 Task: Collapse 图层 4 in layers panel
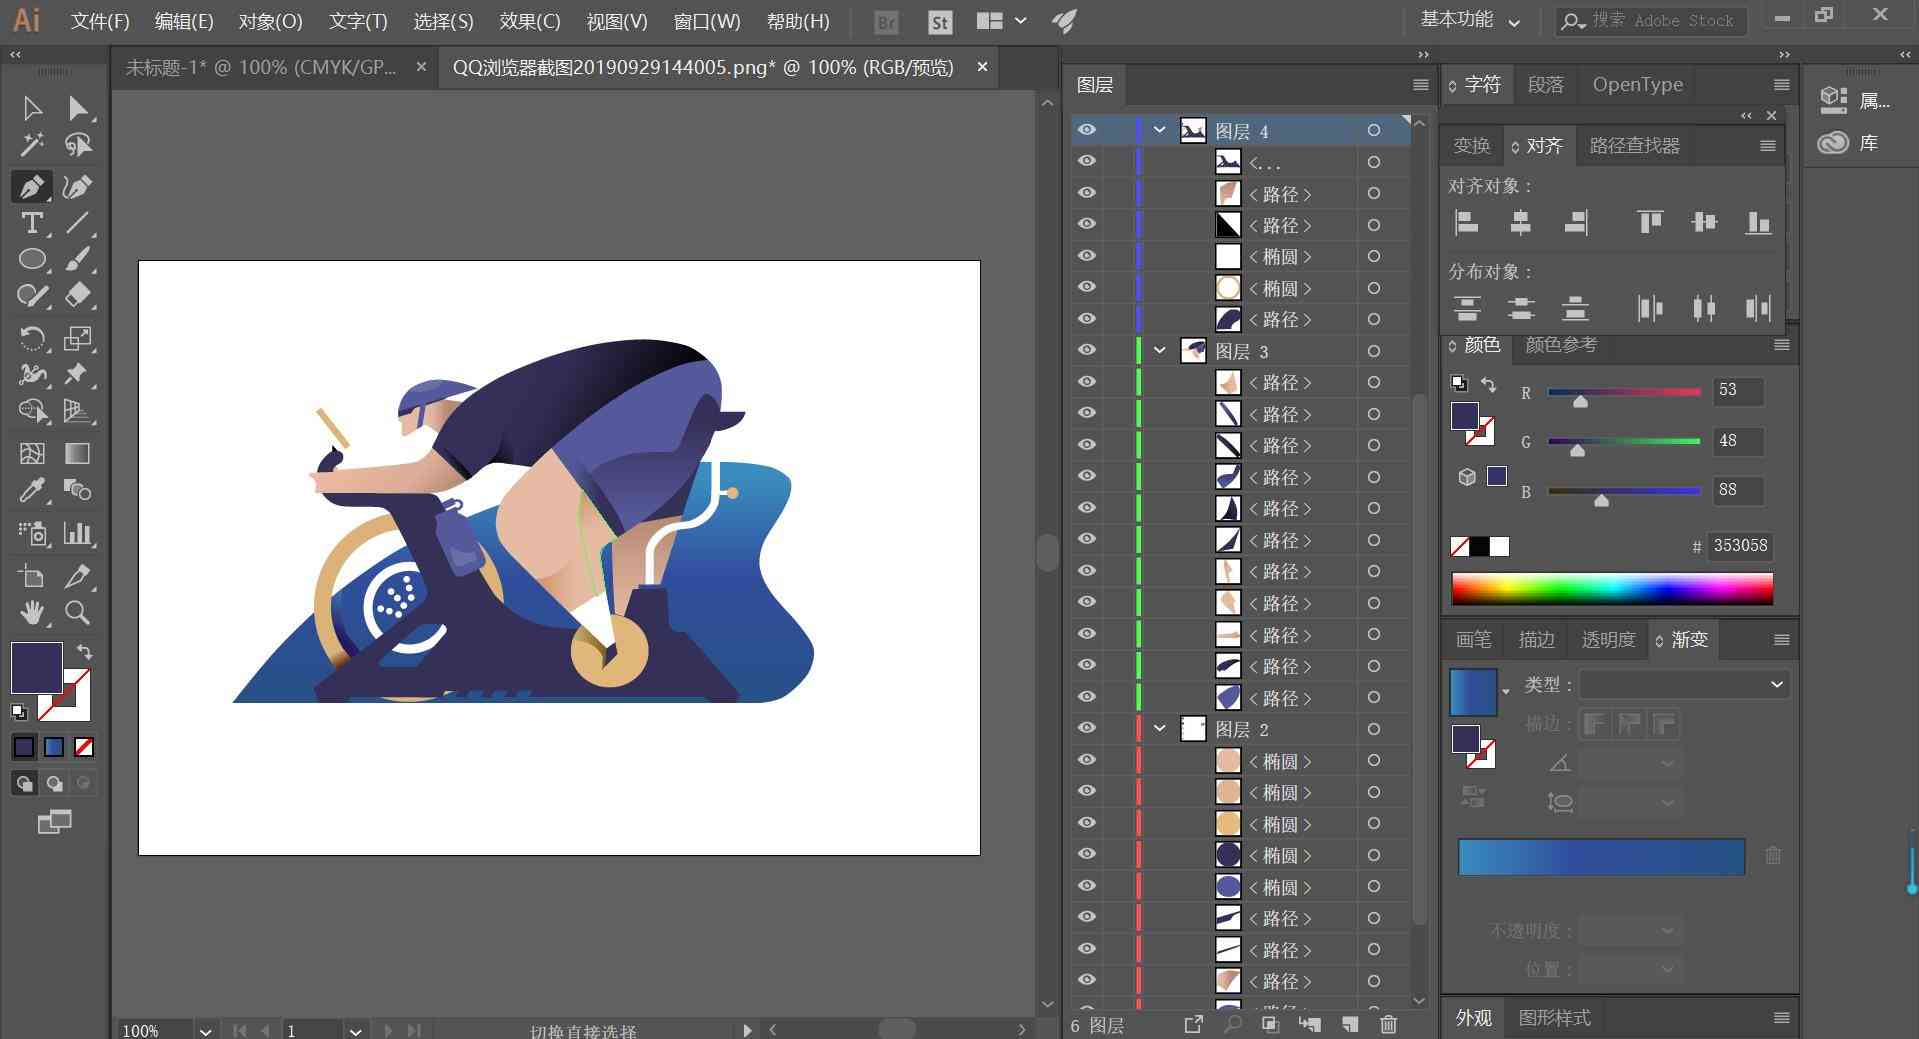coord(1160,130)
